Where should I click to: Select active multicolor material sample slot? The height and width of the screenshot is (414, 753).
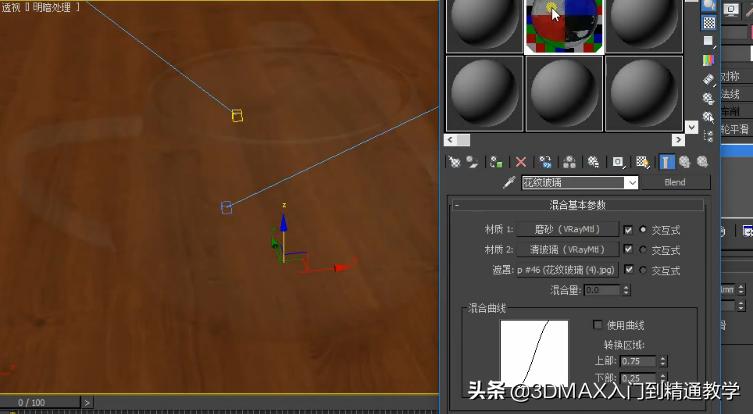564,26
